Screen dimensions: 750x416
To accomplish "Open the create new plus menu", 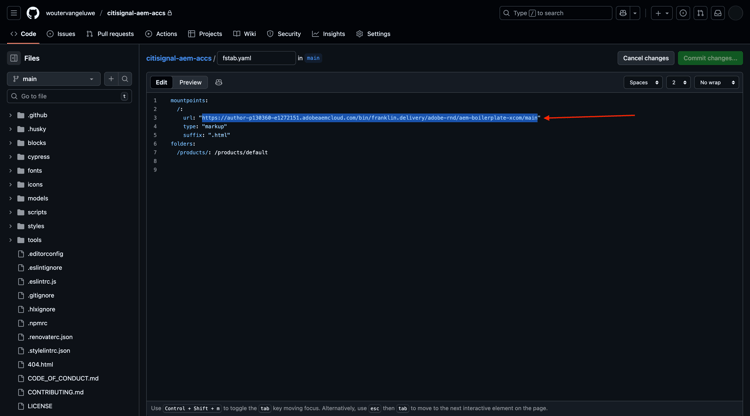I will (x=662, y=13).
